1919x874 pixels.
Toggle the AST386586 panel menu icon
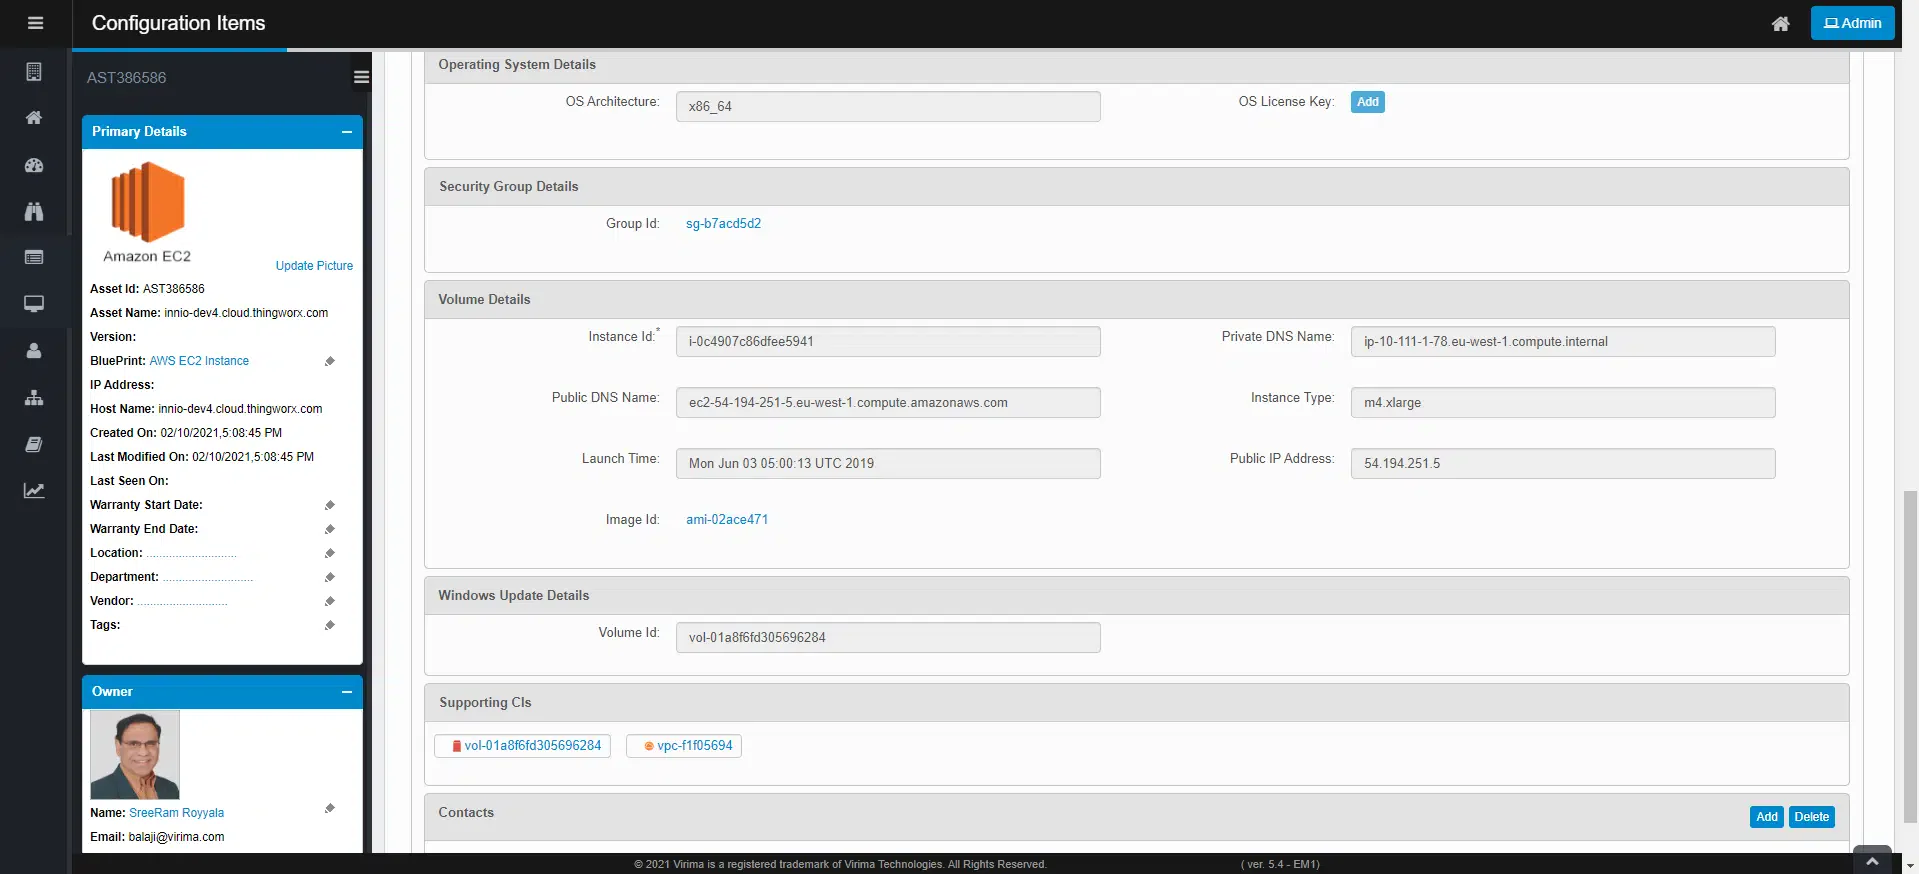(x=361, y=77)
